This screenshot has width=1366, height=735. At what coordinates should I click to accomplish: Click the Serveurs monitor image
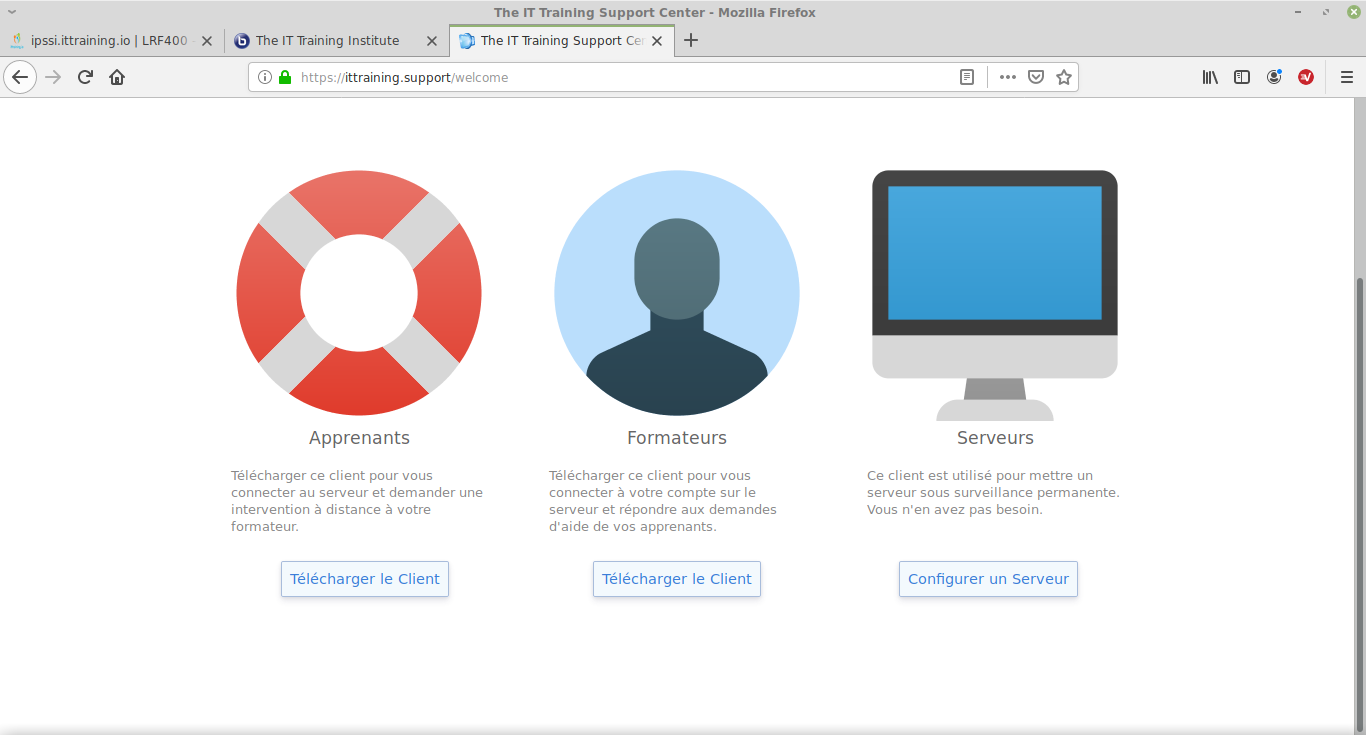995,295
